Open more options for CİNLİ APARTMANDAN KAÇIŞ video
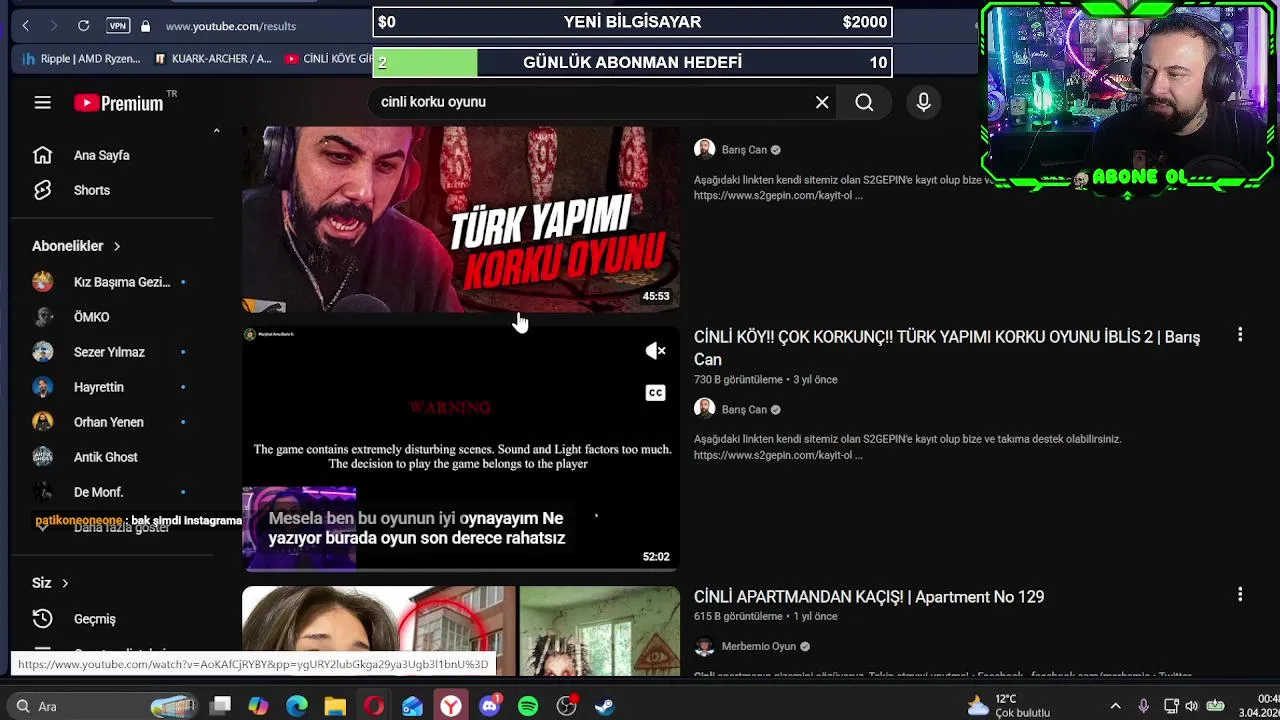 pos(1240,595)
